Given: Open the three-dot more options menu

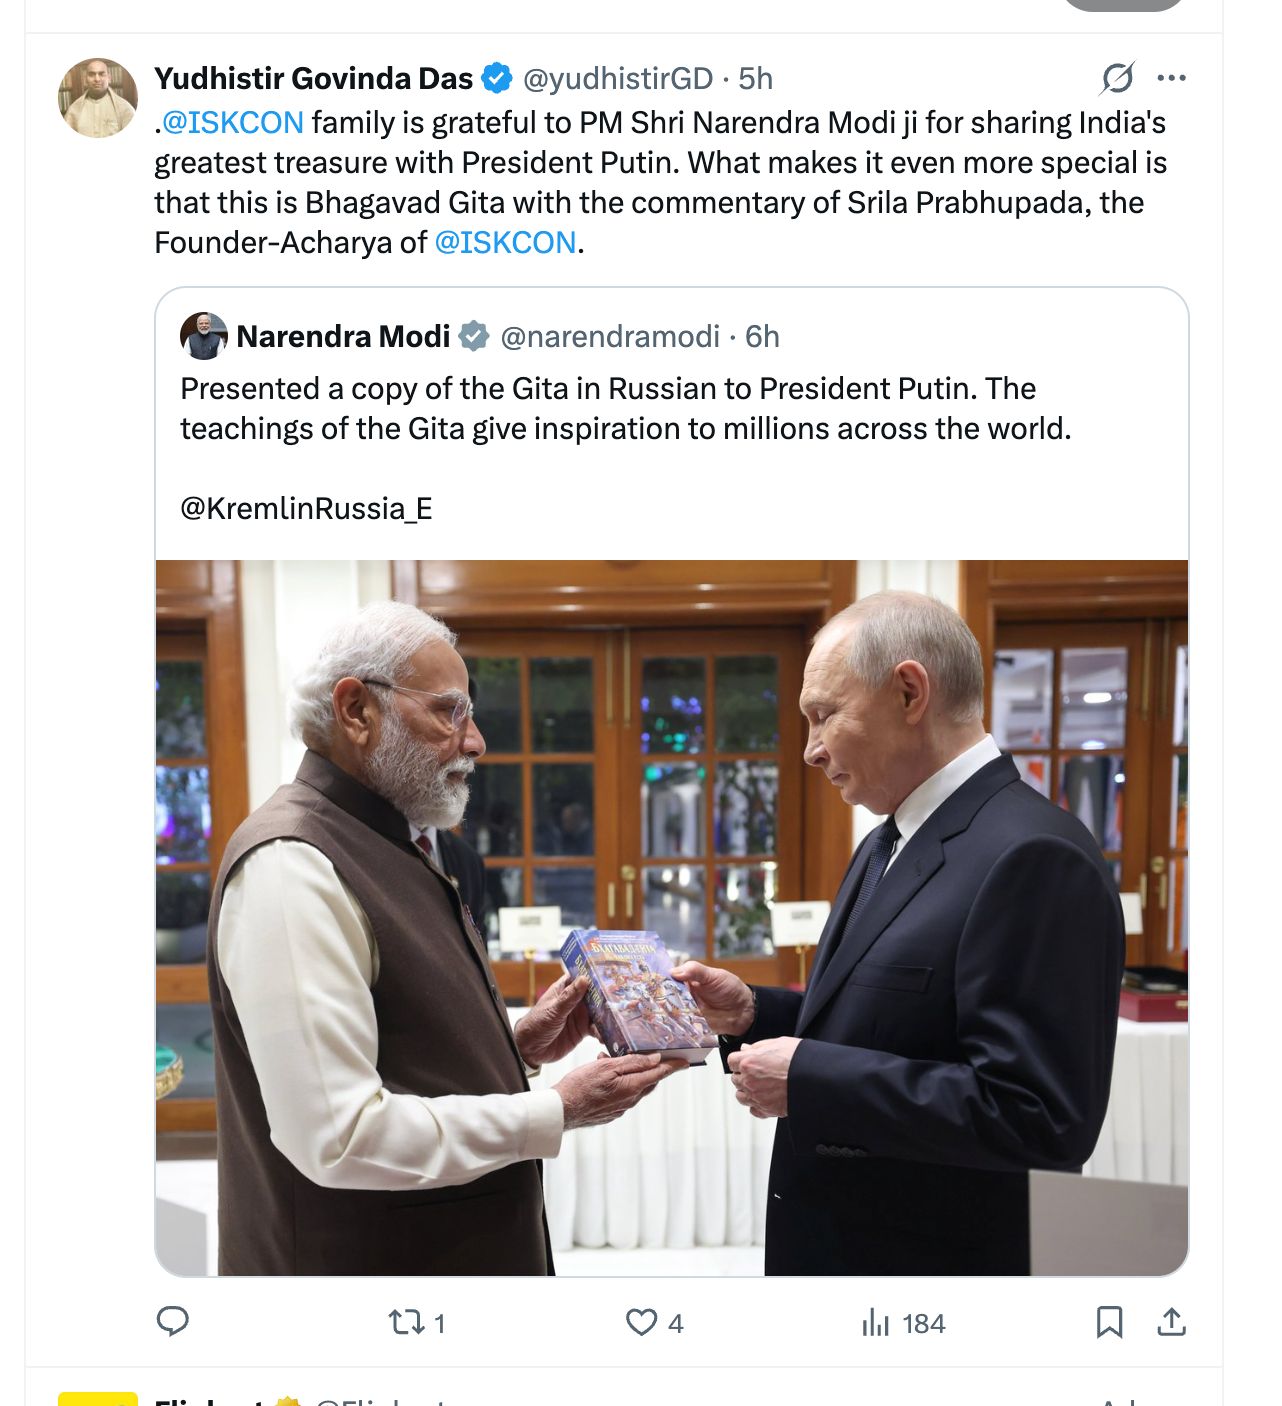Looking at the screenshot, I should point(1171,78).
